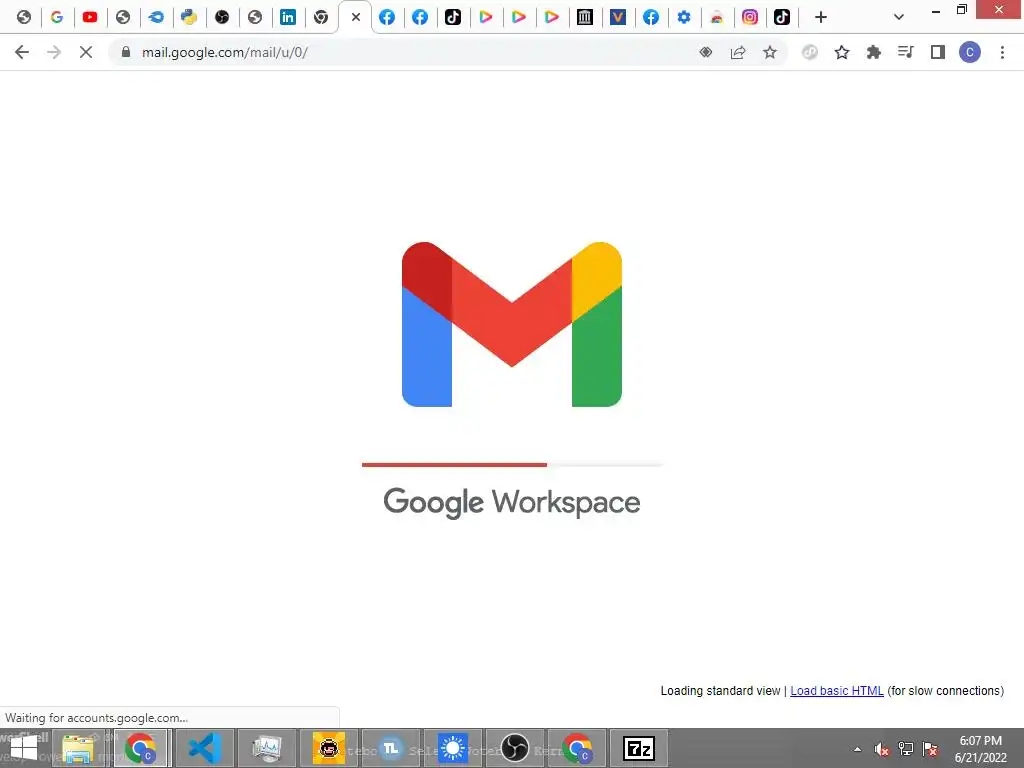1024x768 pixels.
Task: Open network status tray icon
Action: (906, 749)
